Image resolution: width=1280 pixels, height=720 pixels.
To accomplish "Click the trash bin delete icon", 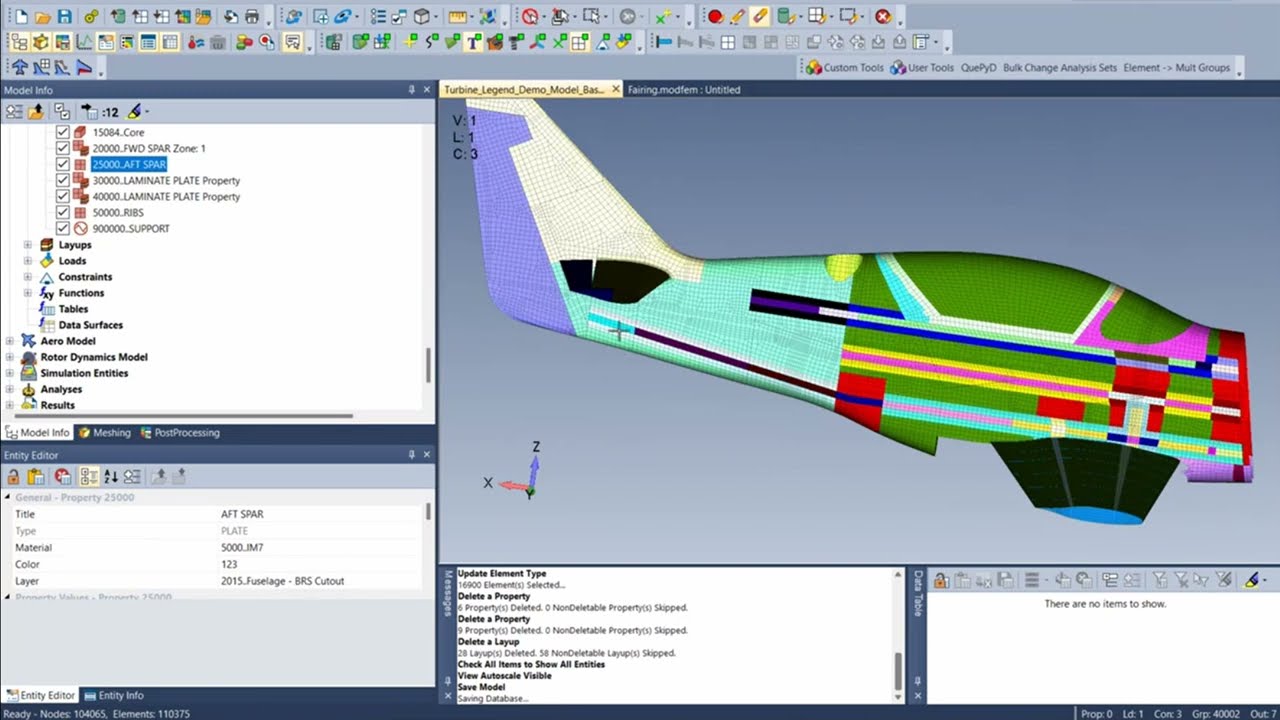I will pyautogui.click(x=217, y=42).
